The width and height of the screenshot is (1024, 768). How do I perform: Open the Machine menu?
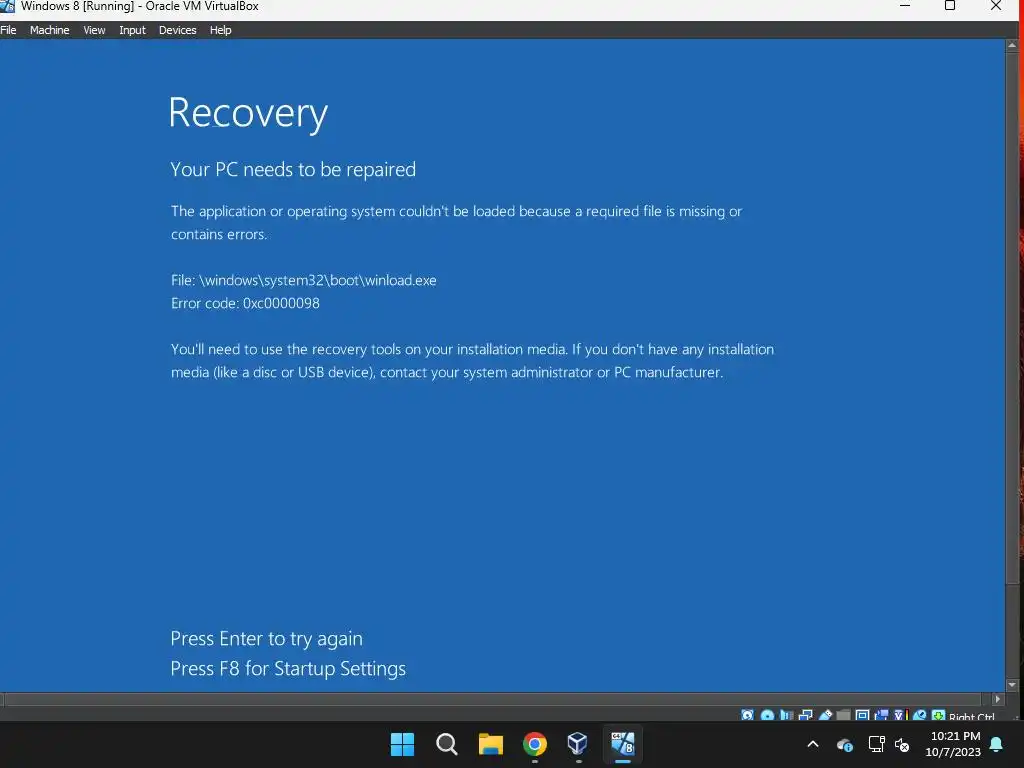click(50, 30)
